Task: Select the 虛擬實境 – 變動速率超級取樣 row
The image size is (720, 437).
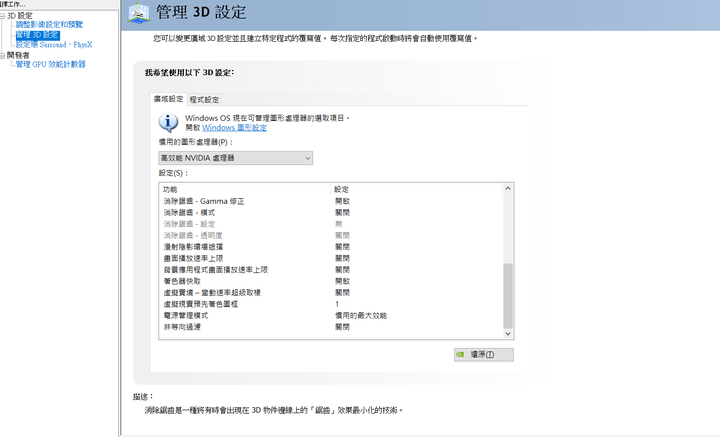Action: pos(331,293)
